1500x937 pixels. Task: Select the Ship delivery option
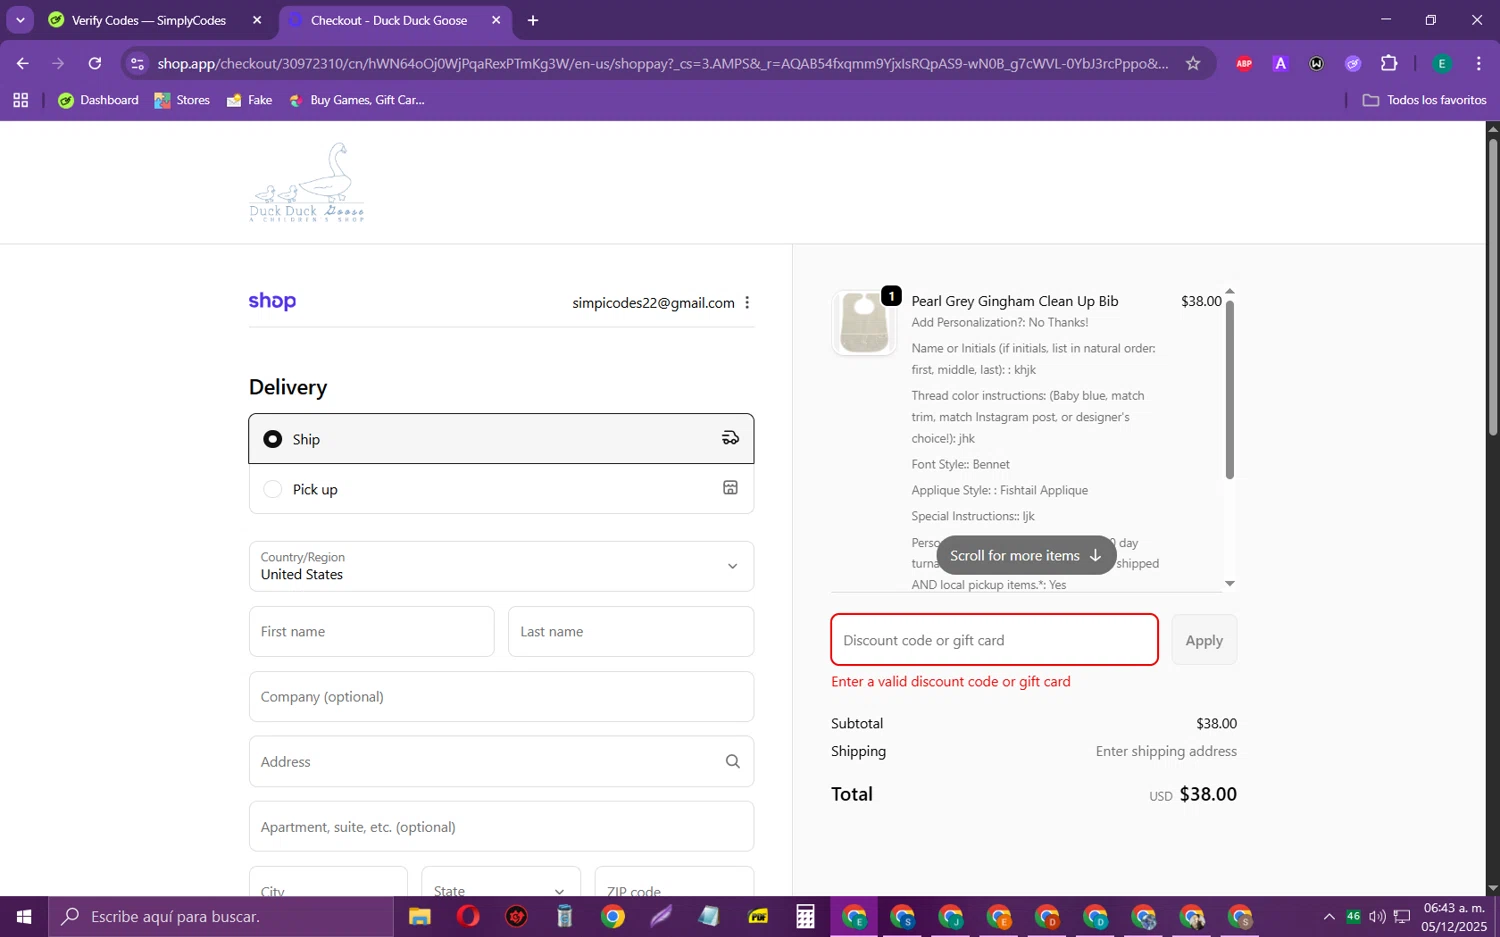(501, 439)
